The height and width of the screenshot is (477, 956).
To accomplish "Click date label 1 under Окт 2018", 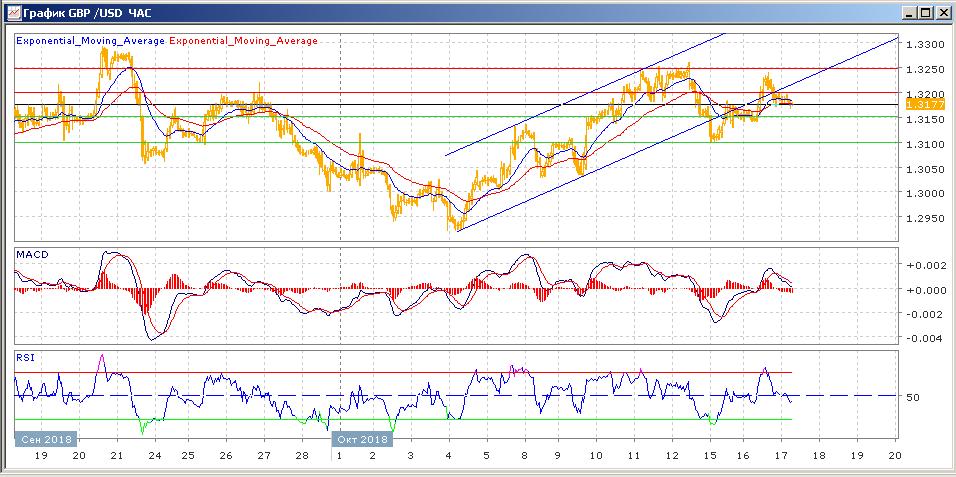I will pyautogui.click(x=338, y=456).
